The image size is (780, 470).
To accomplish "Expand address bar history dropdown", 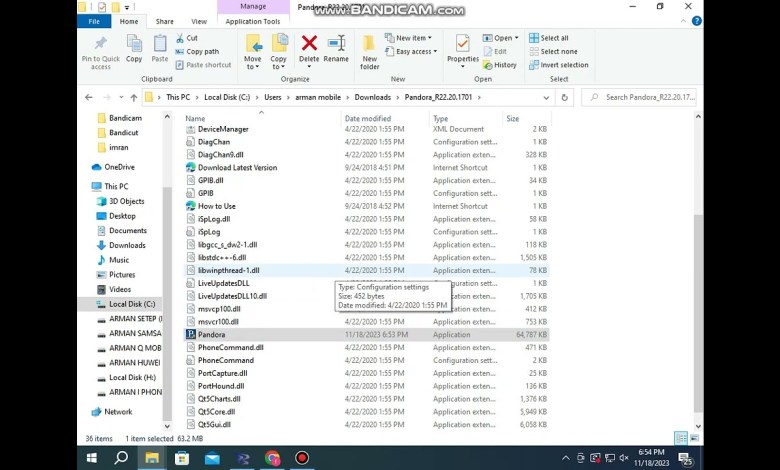I will point(546,97).
